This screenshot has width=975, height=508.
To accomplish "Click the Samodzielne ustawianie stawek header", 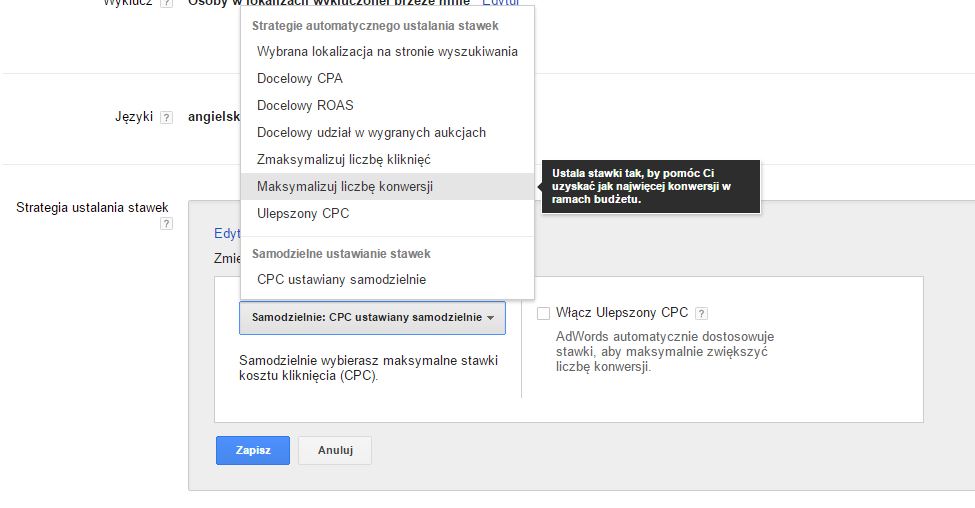I will point(341,254).
